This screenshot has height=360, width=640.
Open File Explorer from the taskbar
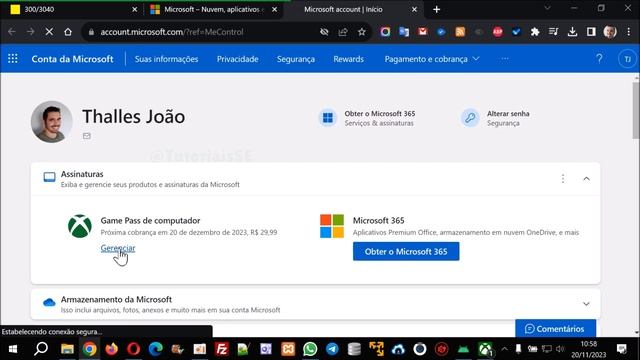click(x=67, y=349)
